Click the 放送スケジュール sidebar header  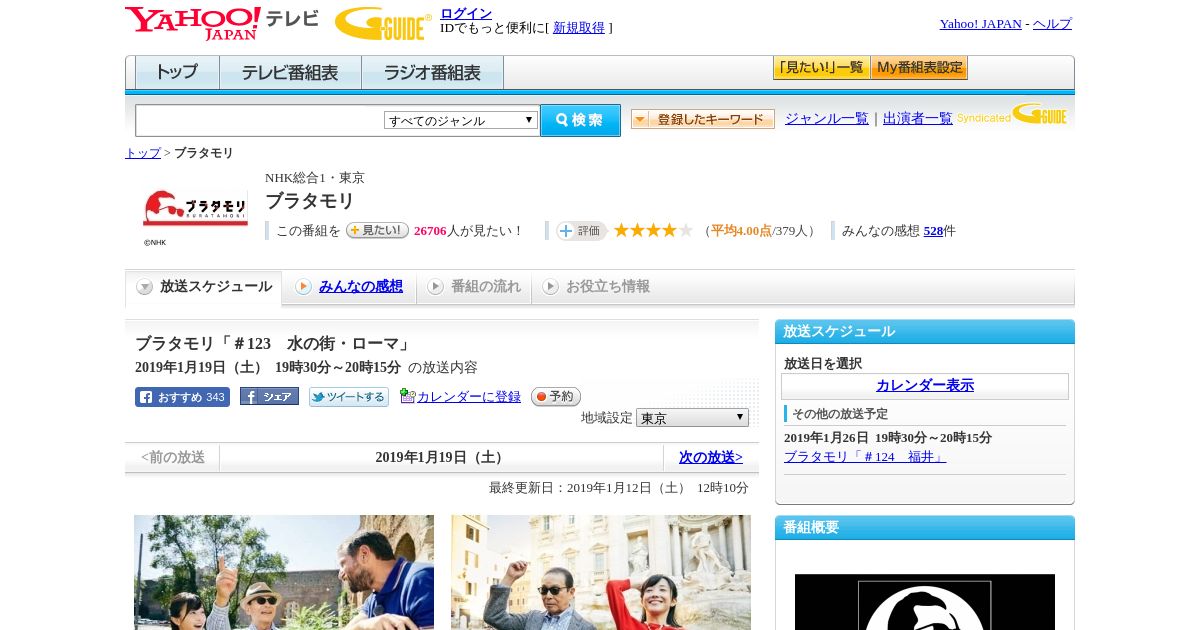point(925,332)
